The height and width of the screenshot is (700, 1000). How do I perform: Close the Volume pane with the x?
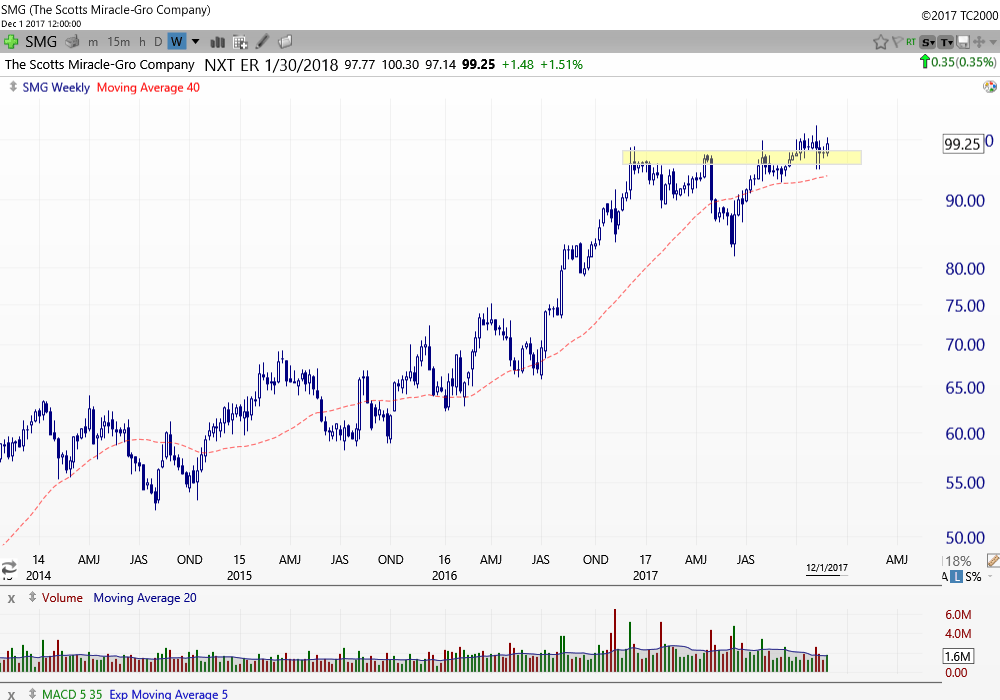click(x=11, y=598)
